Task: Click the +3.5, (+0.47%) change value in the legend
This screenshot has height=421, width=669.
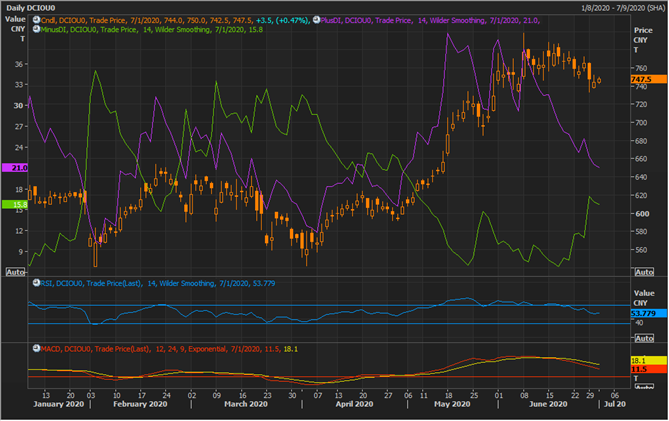Action: point(282,20)
